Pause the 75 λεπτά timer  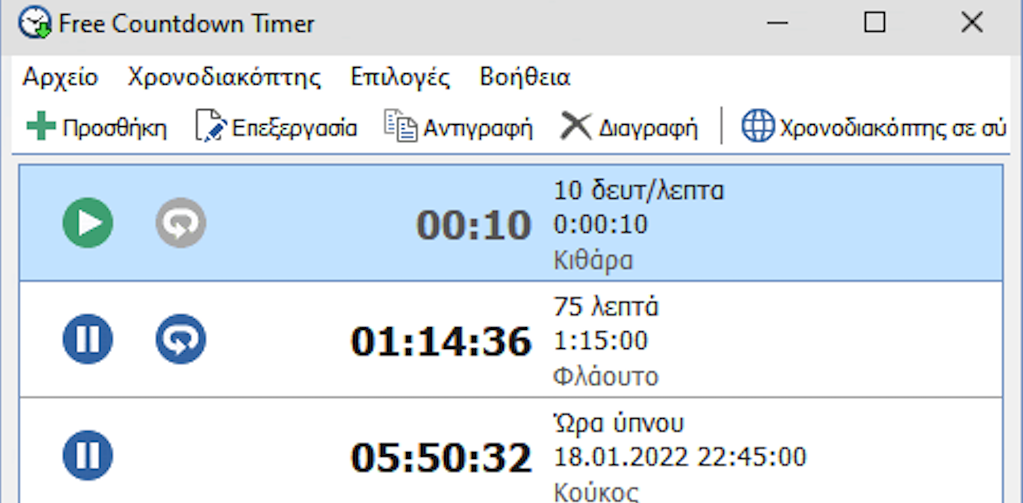click(x=87, y=339)
